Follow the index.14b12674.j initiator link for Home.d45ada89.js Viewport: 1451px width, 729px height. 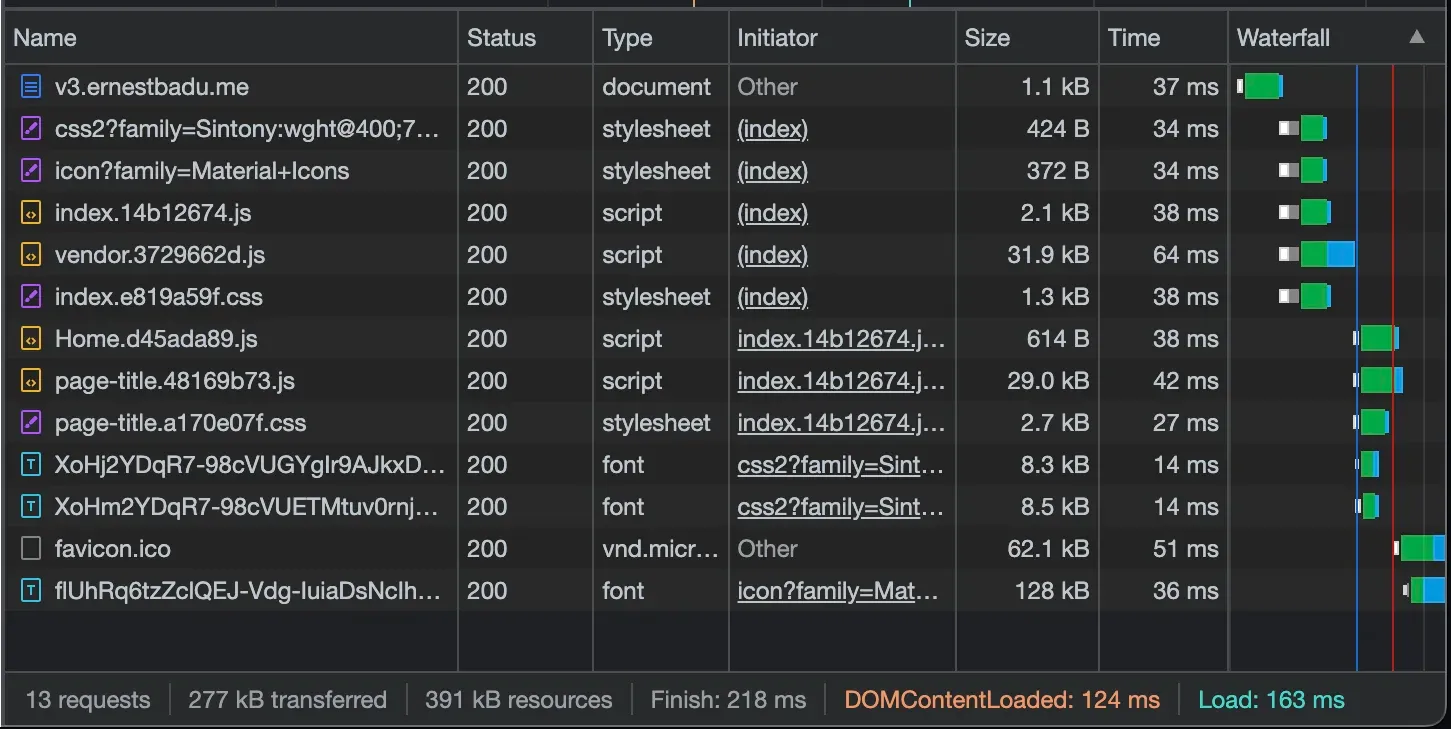point(840,338)
